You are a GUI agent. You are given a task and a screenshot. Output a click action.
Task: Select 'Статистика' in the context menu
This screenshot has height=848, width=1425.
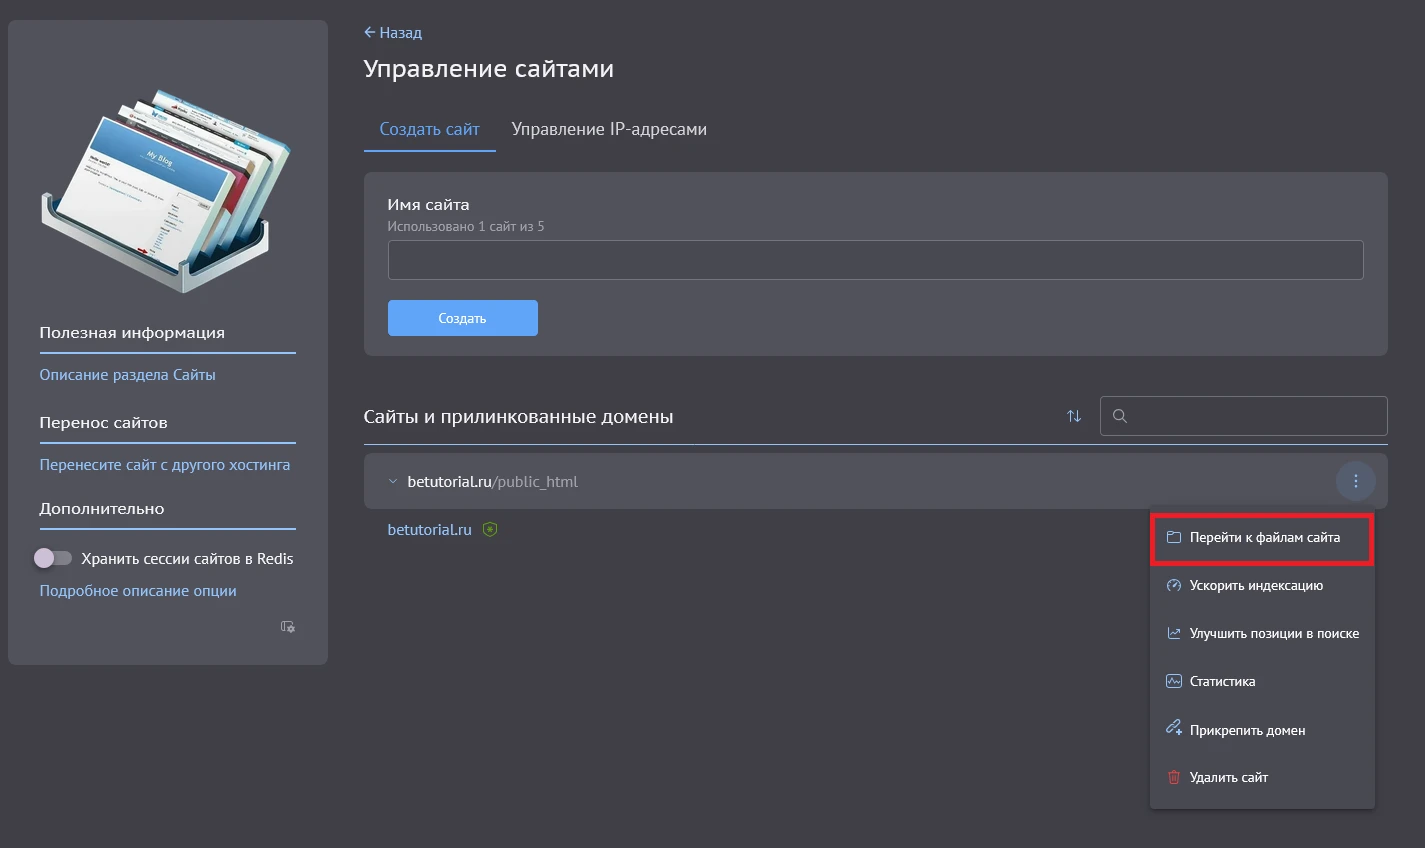[1221, 681]
